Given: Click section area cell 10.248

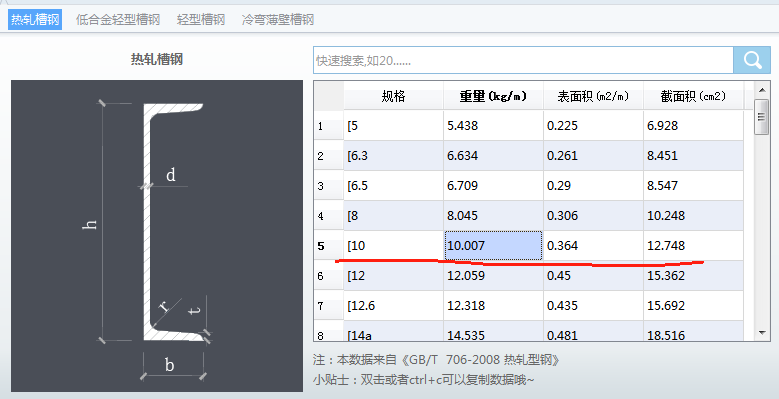Looking at the screenshot, I should tap(694, 216).
